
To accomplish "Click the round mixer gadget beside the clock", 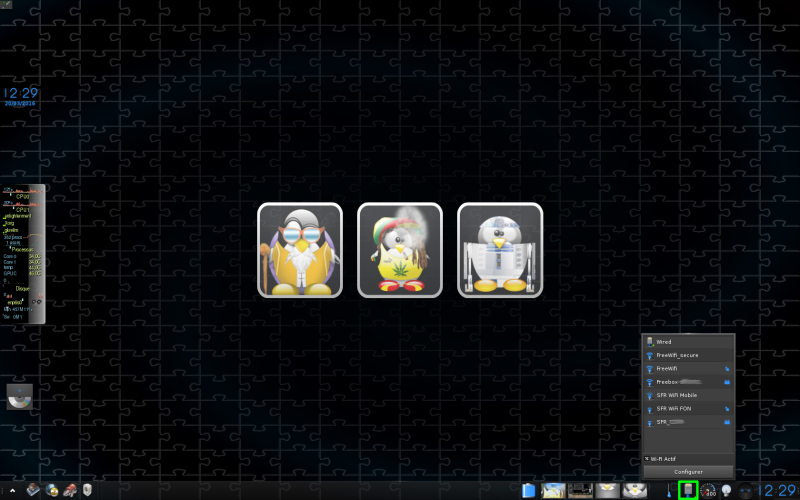I will tap(745, 491).
